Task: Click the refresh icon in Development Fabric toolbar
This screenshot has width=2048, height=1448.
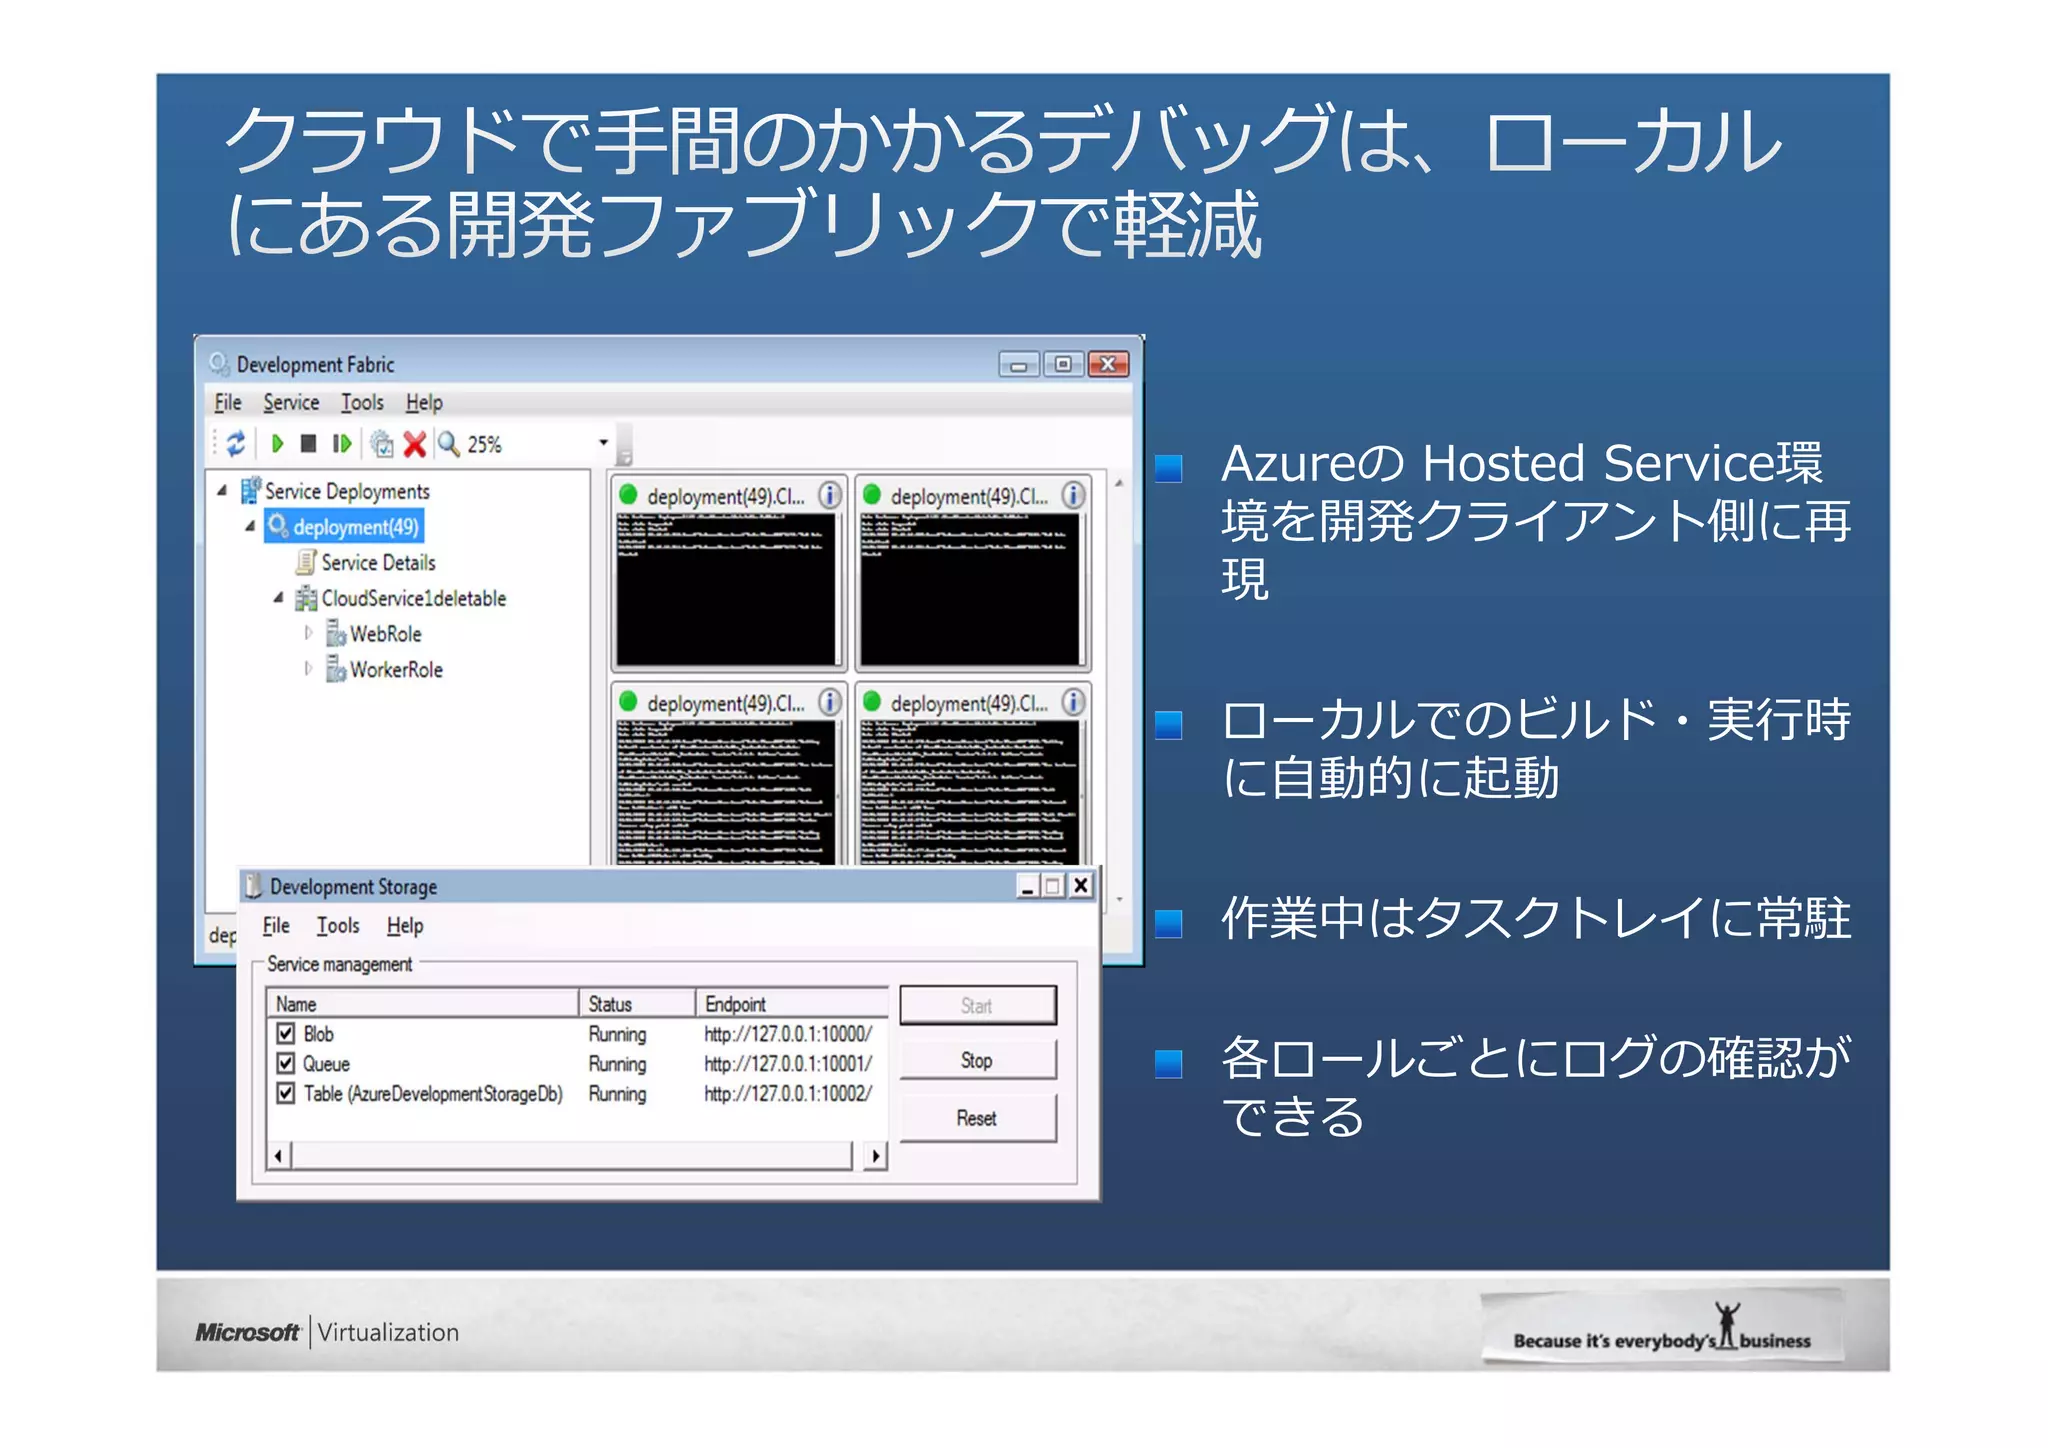Action: pos(236,443)
